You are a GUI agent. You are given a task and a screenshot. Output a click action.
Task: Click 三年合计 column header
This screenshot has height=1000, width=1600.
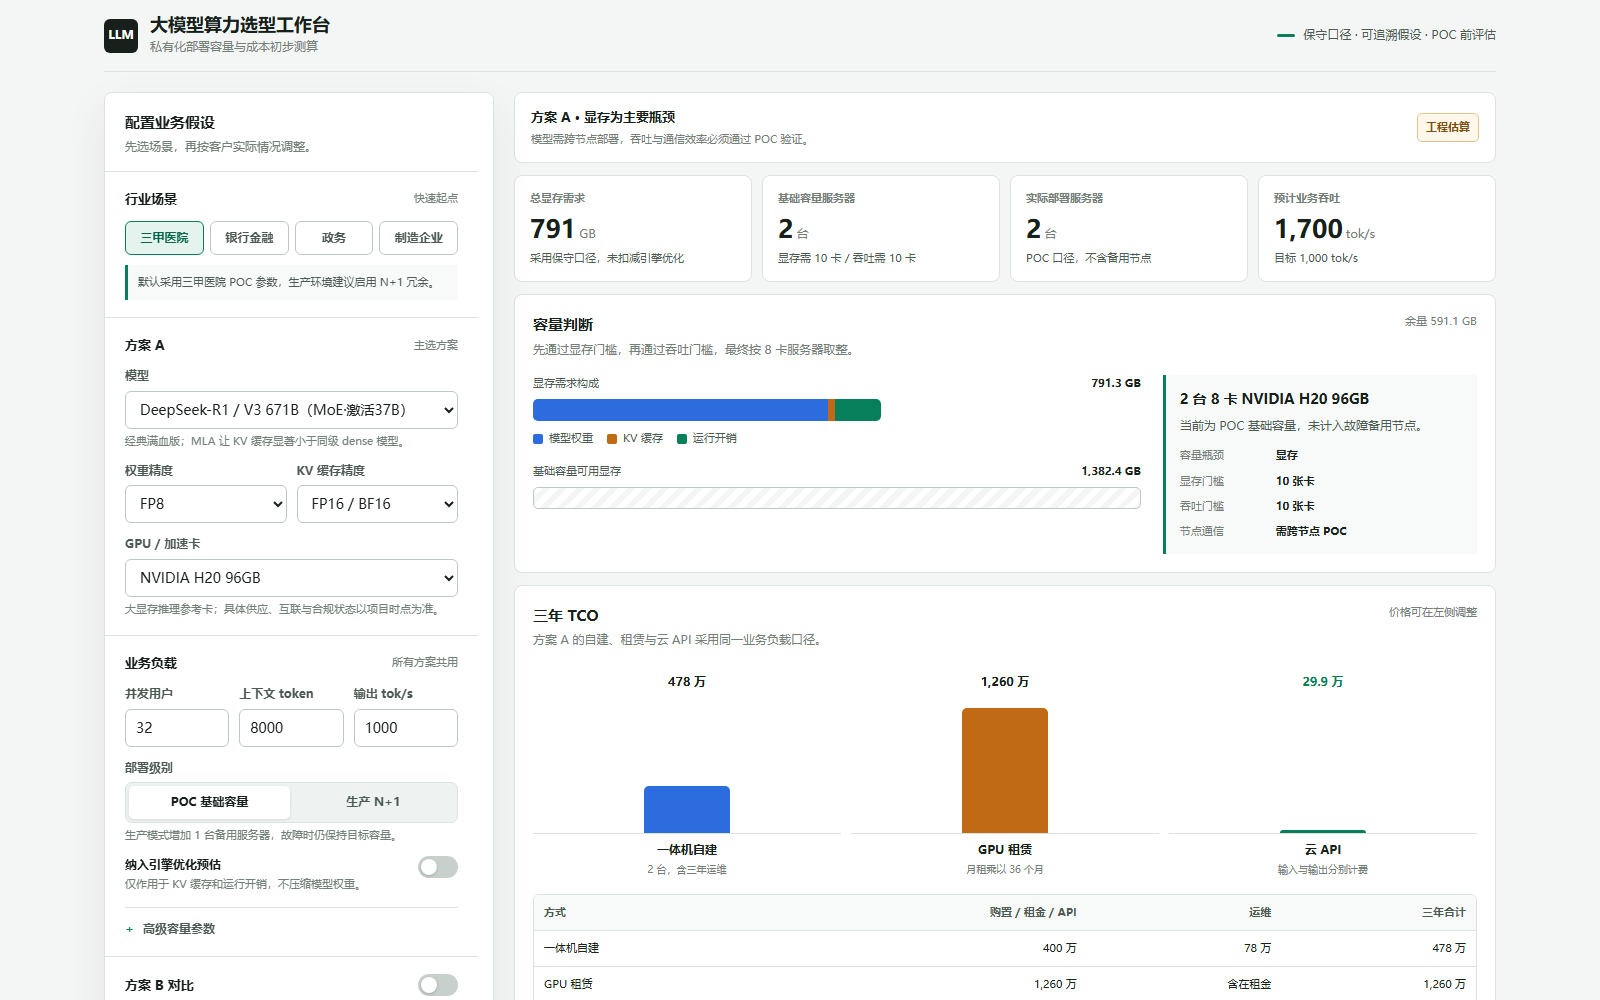pos(1444,912)
